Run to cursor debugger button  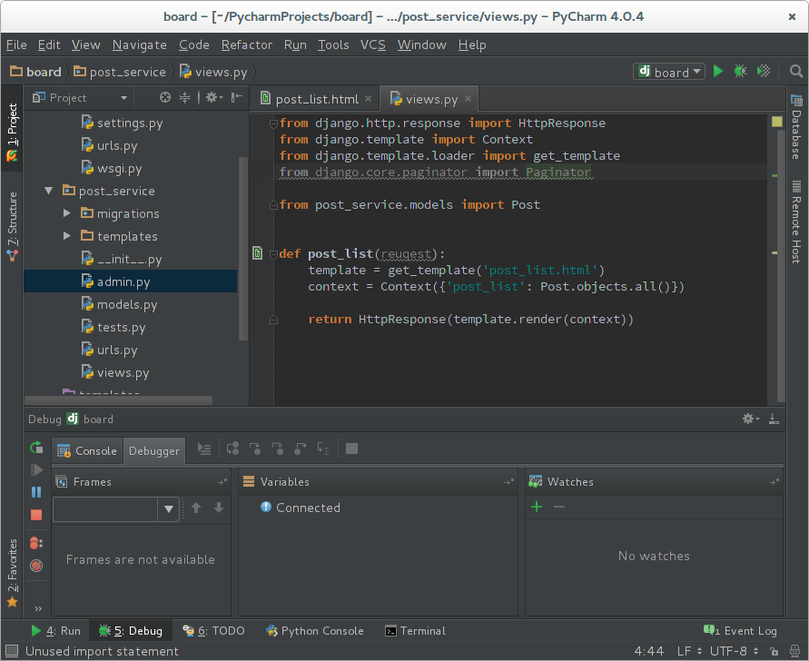click(323, 449)
